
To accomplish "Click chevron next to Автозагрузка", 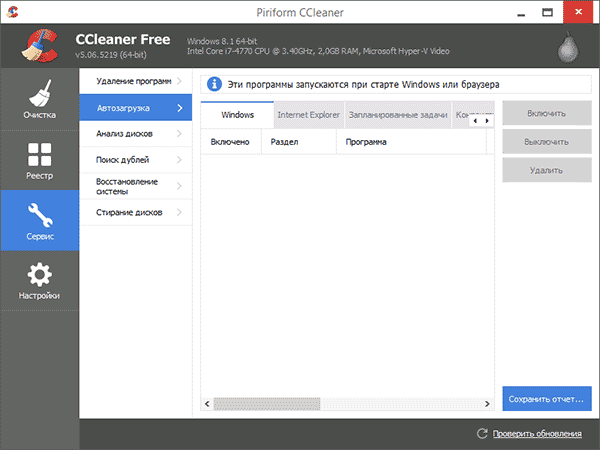I will [180, 108].
